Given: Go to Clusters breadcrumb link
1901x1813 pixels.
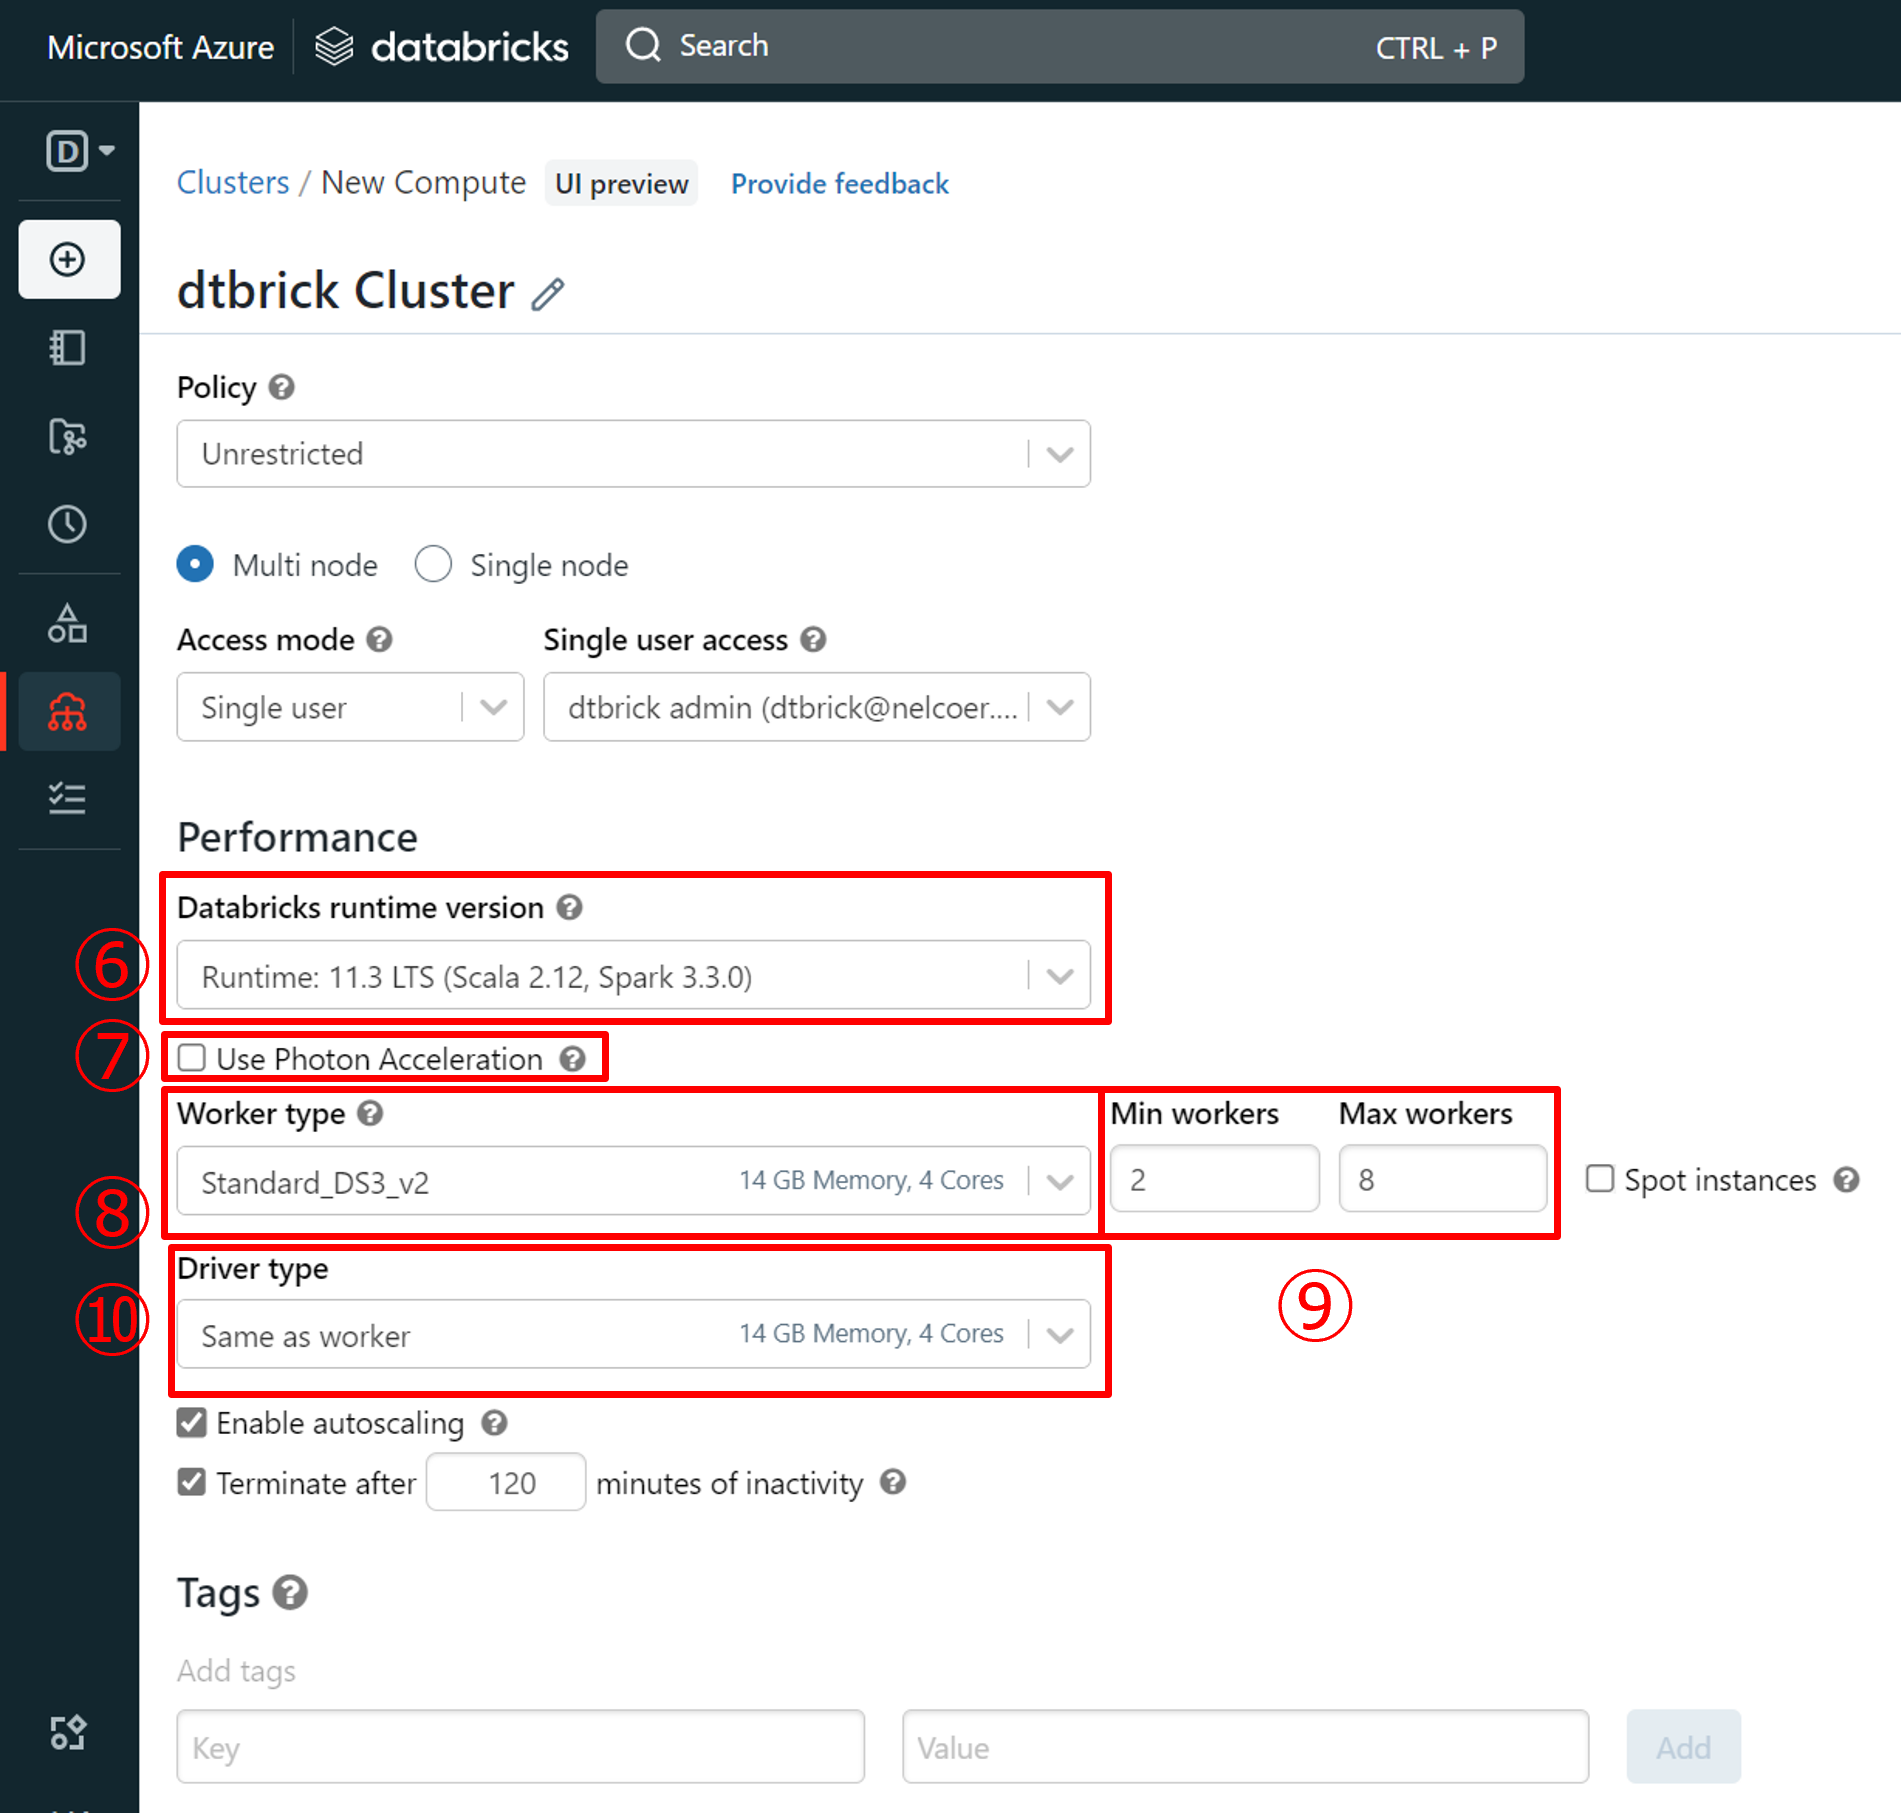Looking at the screenshot, I should click(233, 183).
